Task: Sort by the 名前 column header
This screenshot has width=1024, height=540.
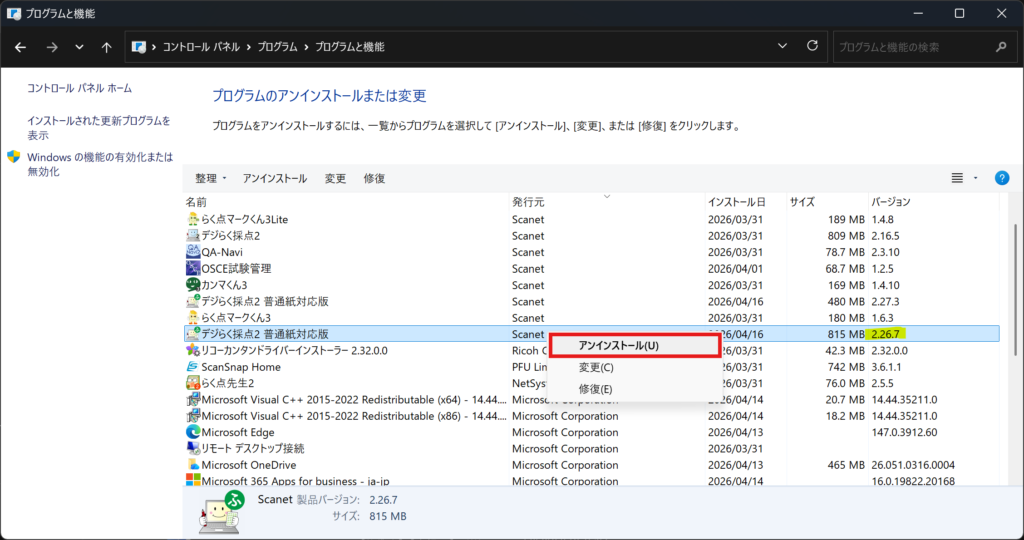Action: [346, 202]
